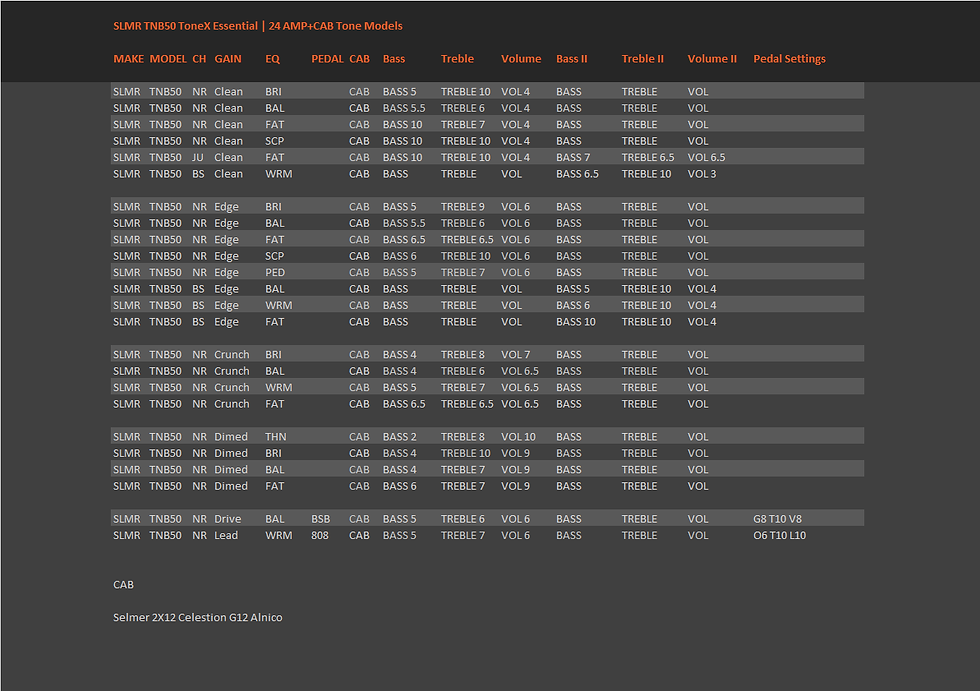Click the MAKE column header
980x691 pixels.
(128, 59)
